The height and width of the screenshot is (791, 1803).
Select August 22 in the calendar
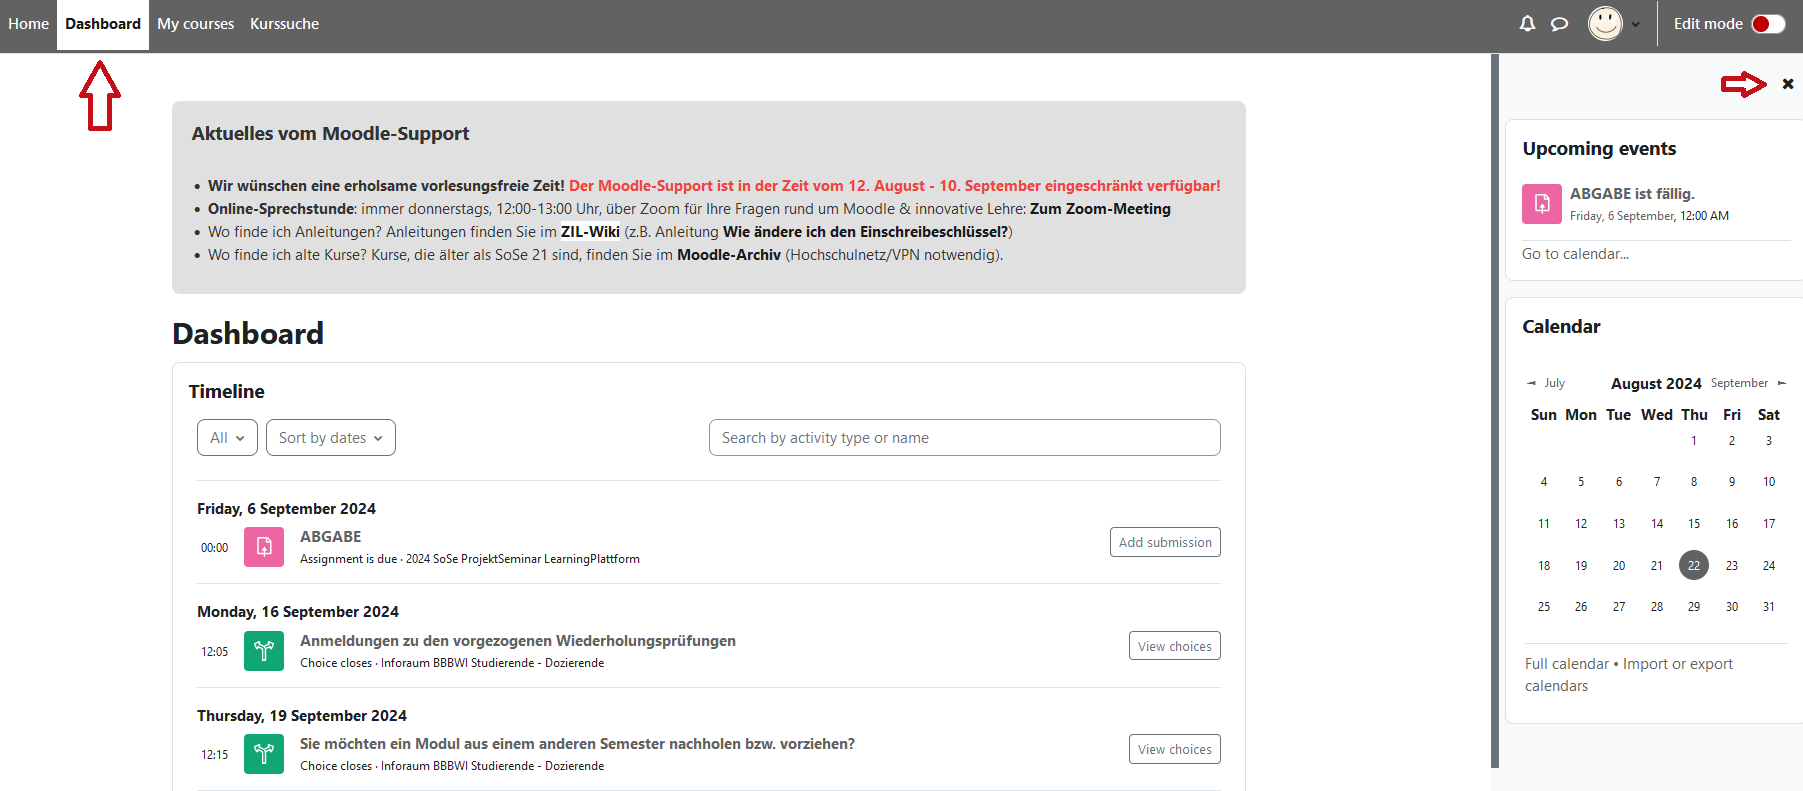point(1693,565)
